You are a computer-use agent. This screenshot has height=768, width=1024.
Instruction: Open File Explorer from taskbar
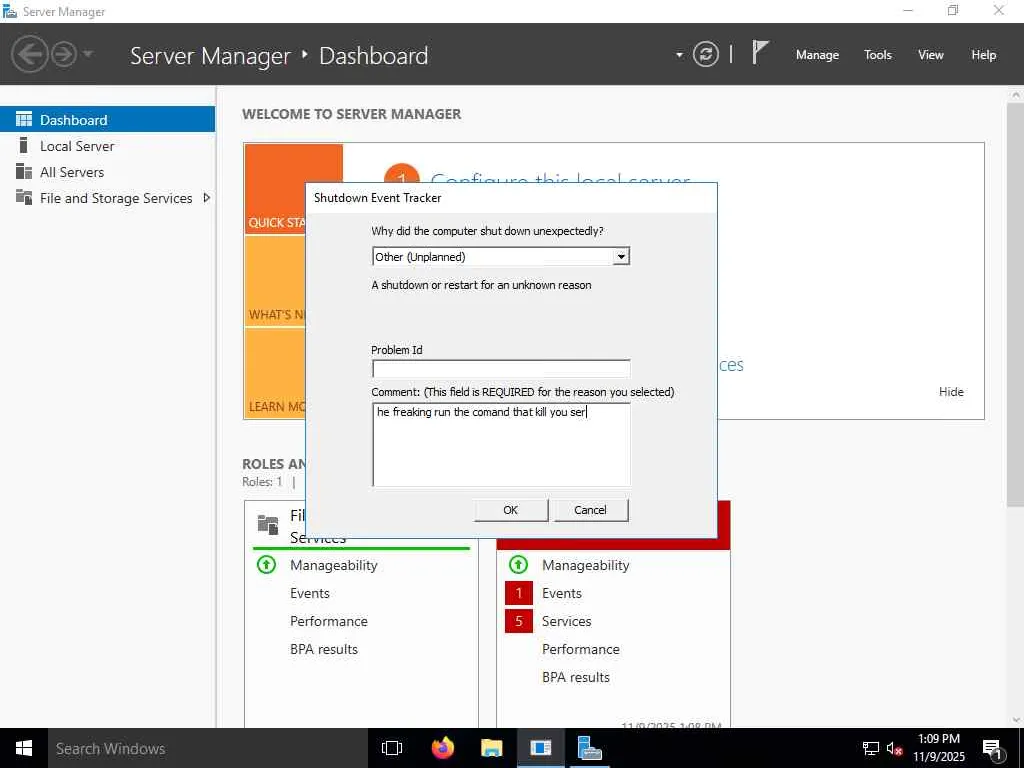[491, 748]
